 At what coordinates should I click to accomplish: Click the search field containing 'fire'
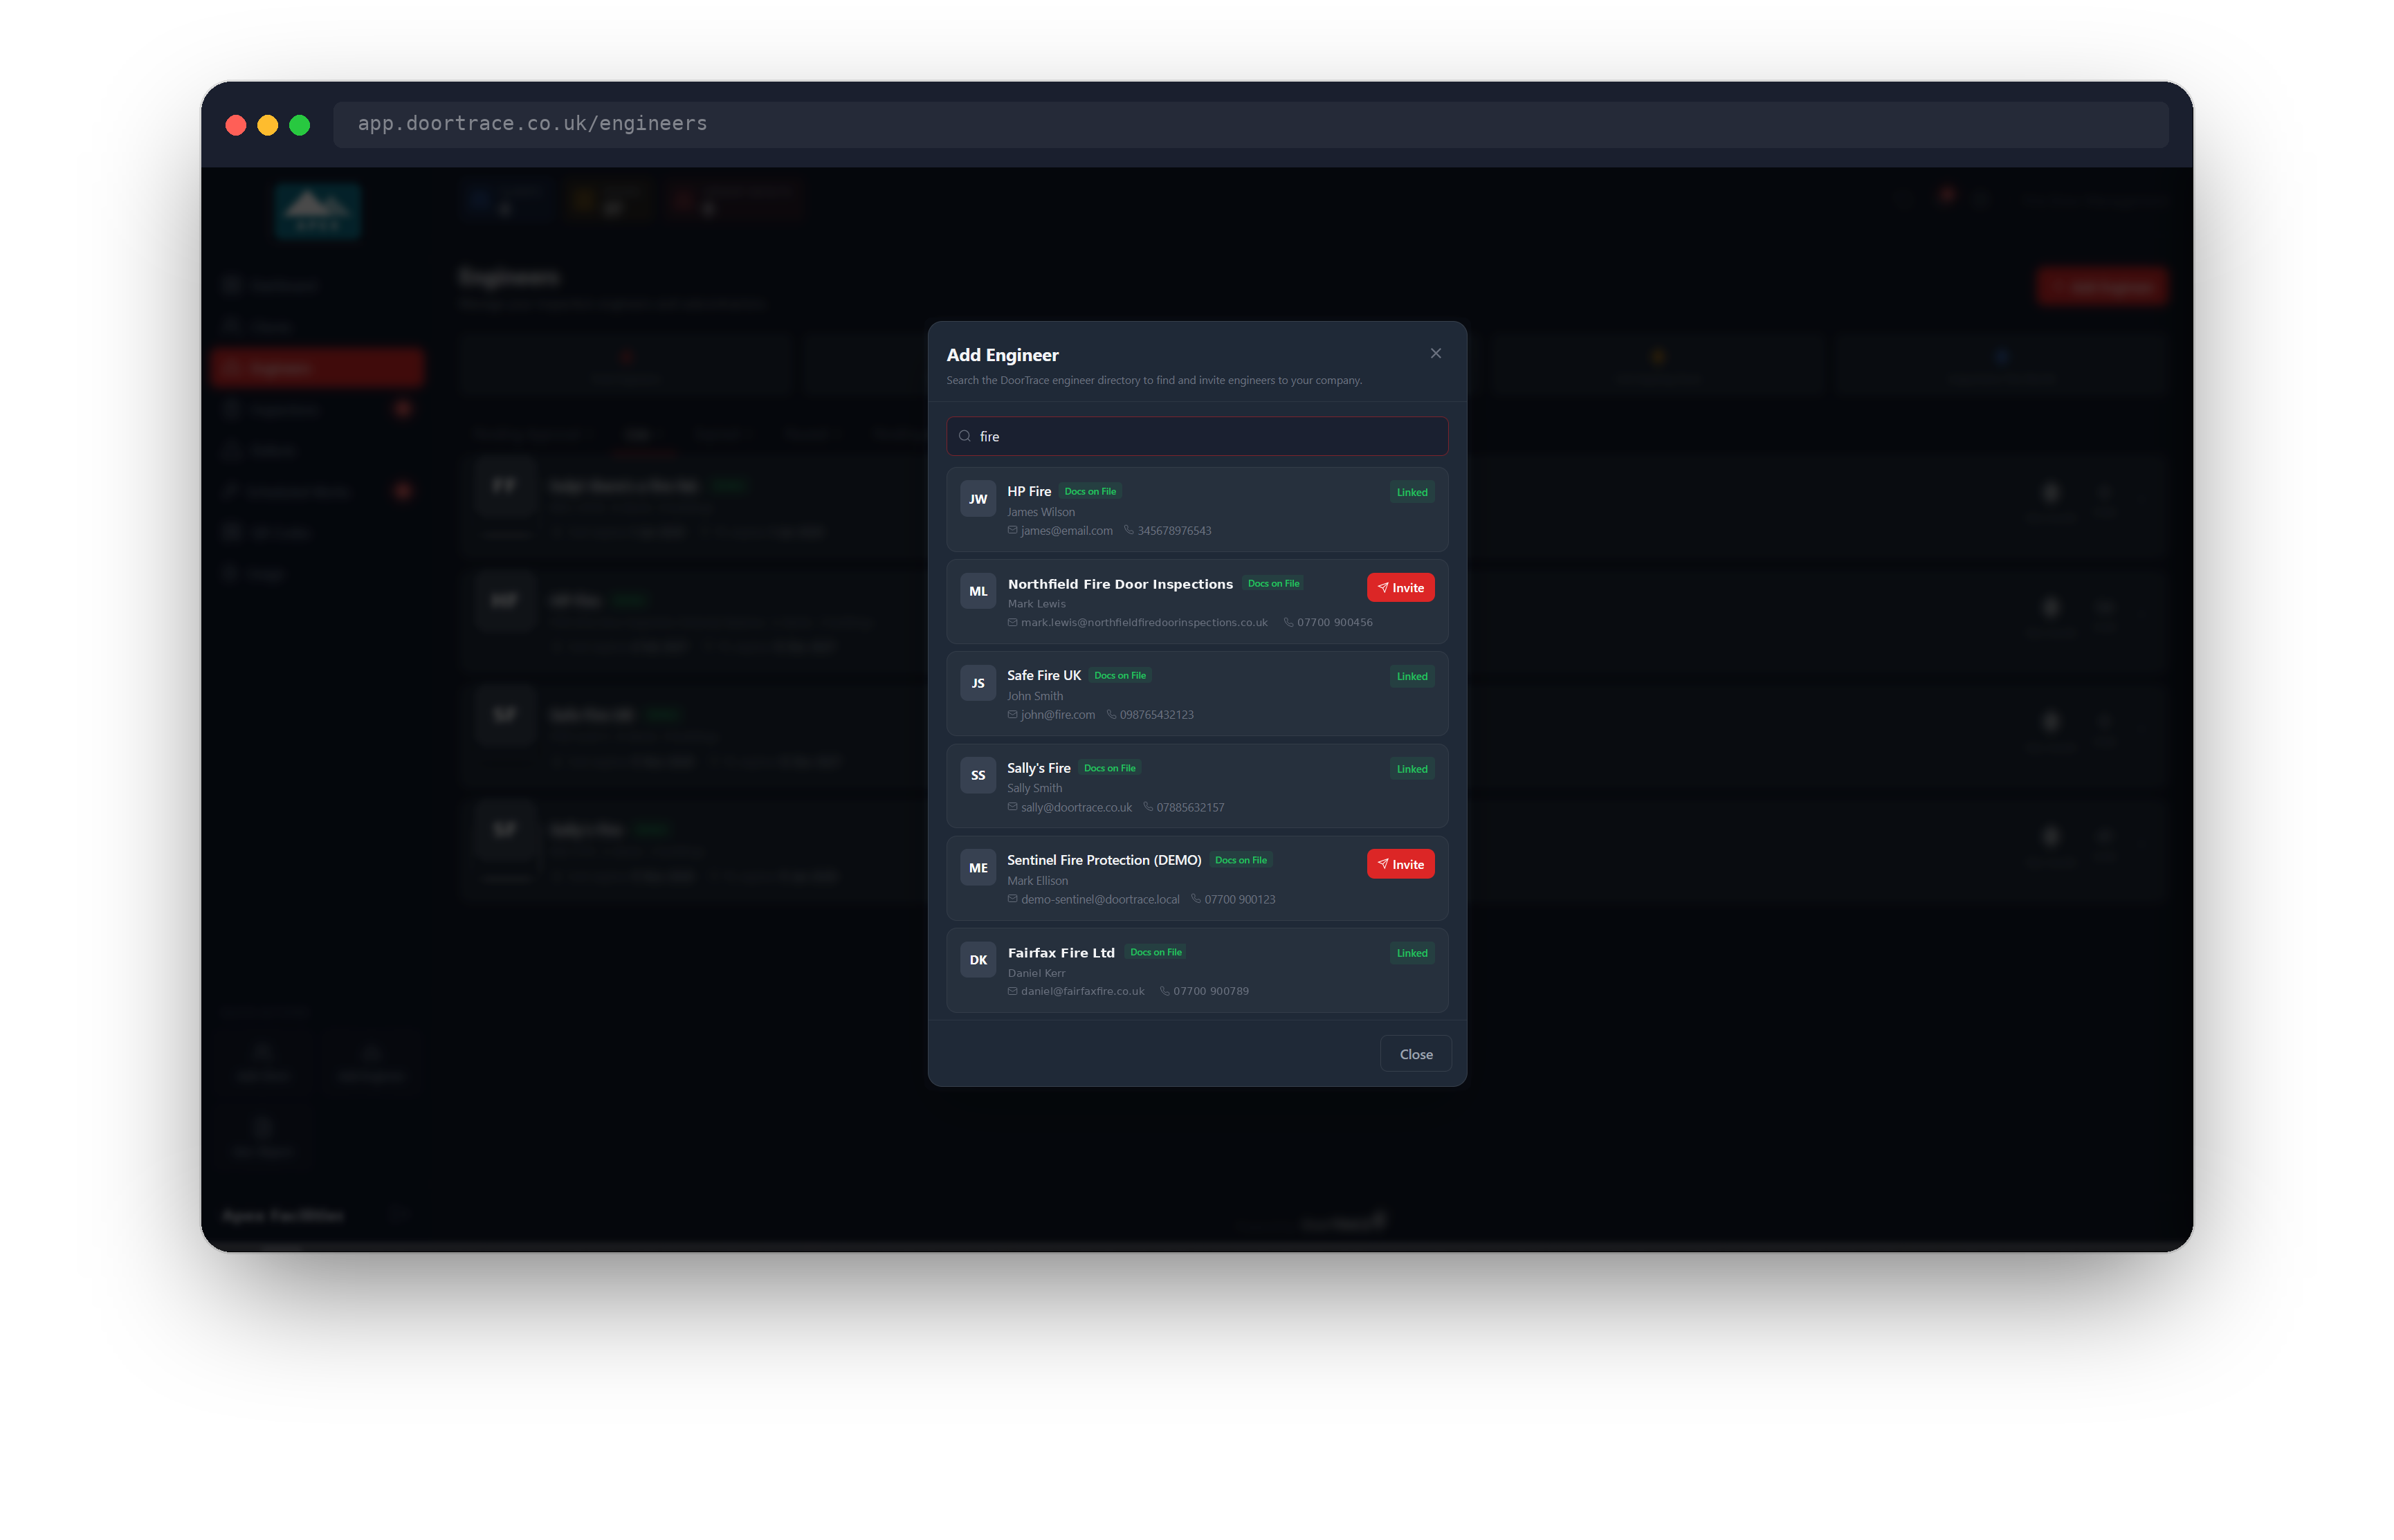tap(1197, 436)
